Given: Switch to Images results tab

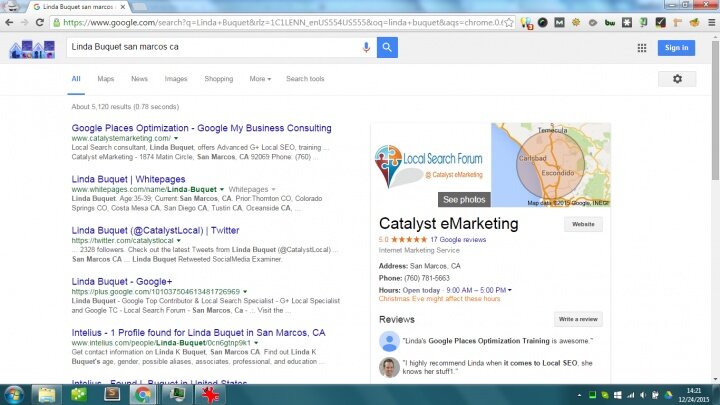Looking at the screenshot, I should 176,79.
